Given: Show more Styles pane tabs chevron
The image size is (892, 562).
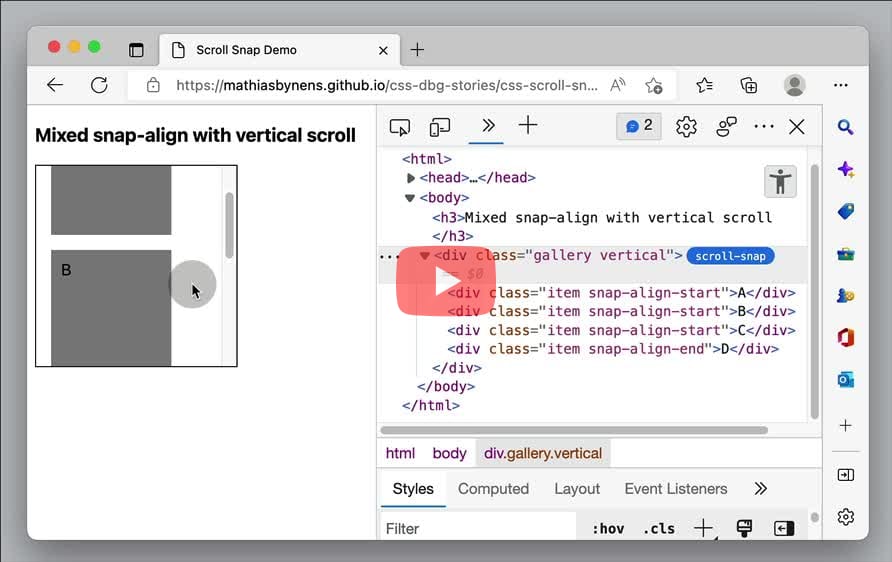Looking at the screenshot, I should pos(761,489).
